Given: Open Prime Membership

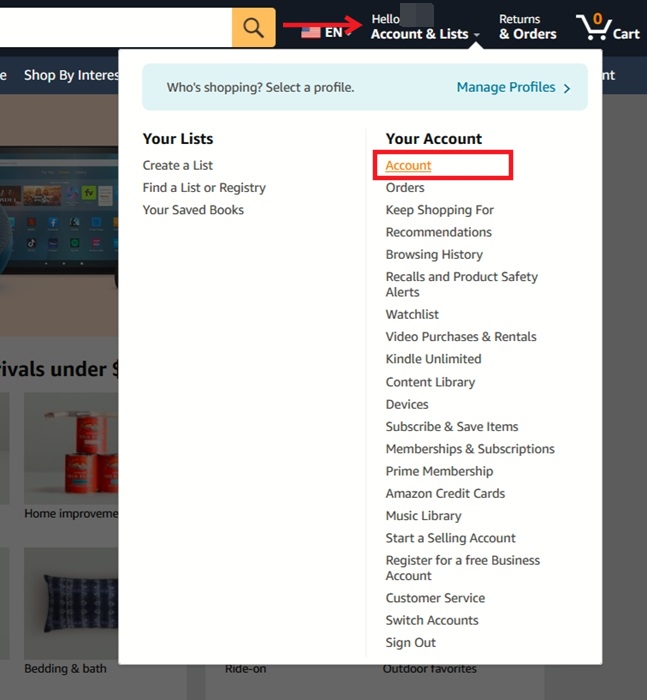Looking at the screenshot, I should [439, 471].
